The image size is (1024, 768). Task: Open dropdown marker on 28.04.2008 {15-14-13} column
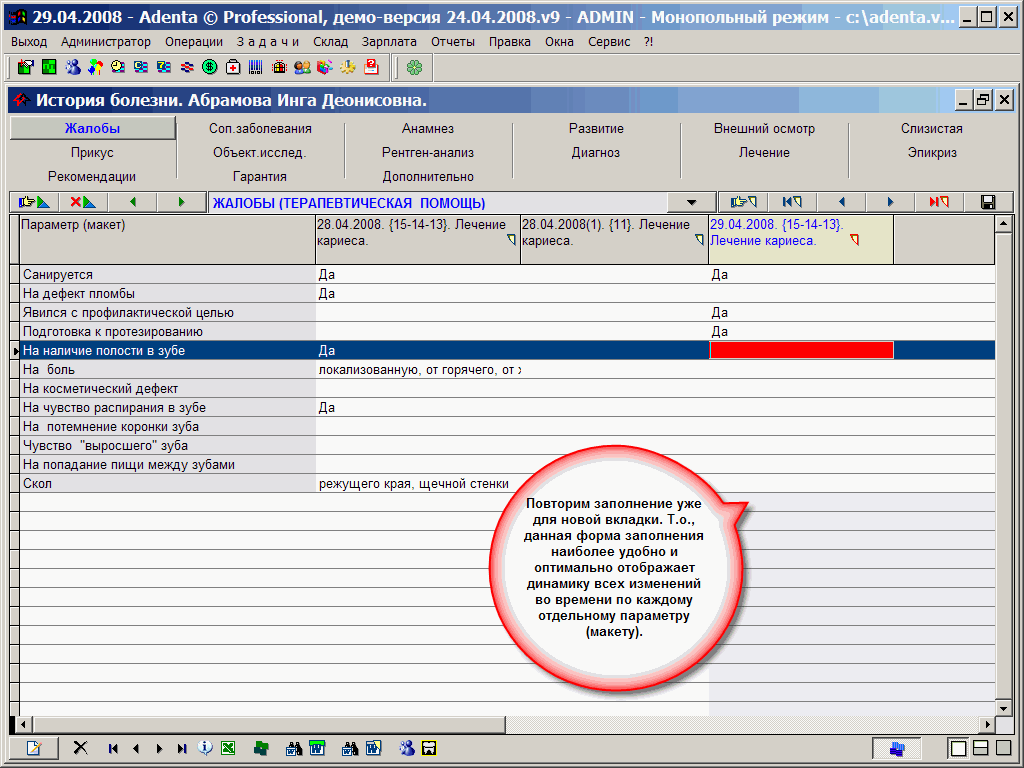coord(511,240)
